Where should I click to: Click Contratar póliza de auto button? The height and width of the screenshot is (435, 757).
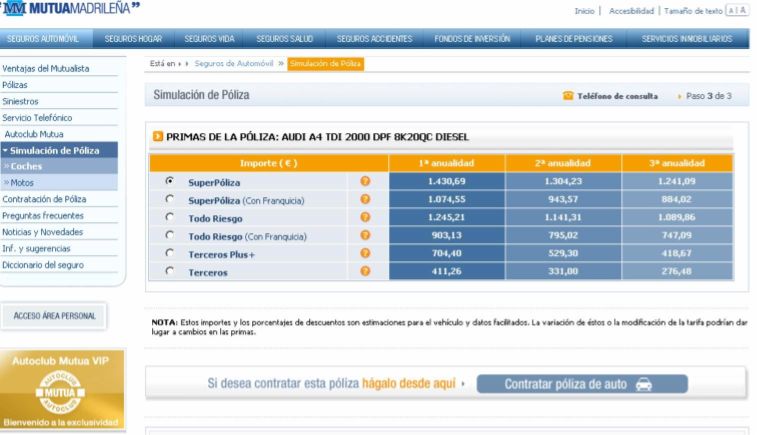point(582,384)
